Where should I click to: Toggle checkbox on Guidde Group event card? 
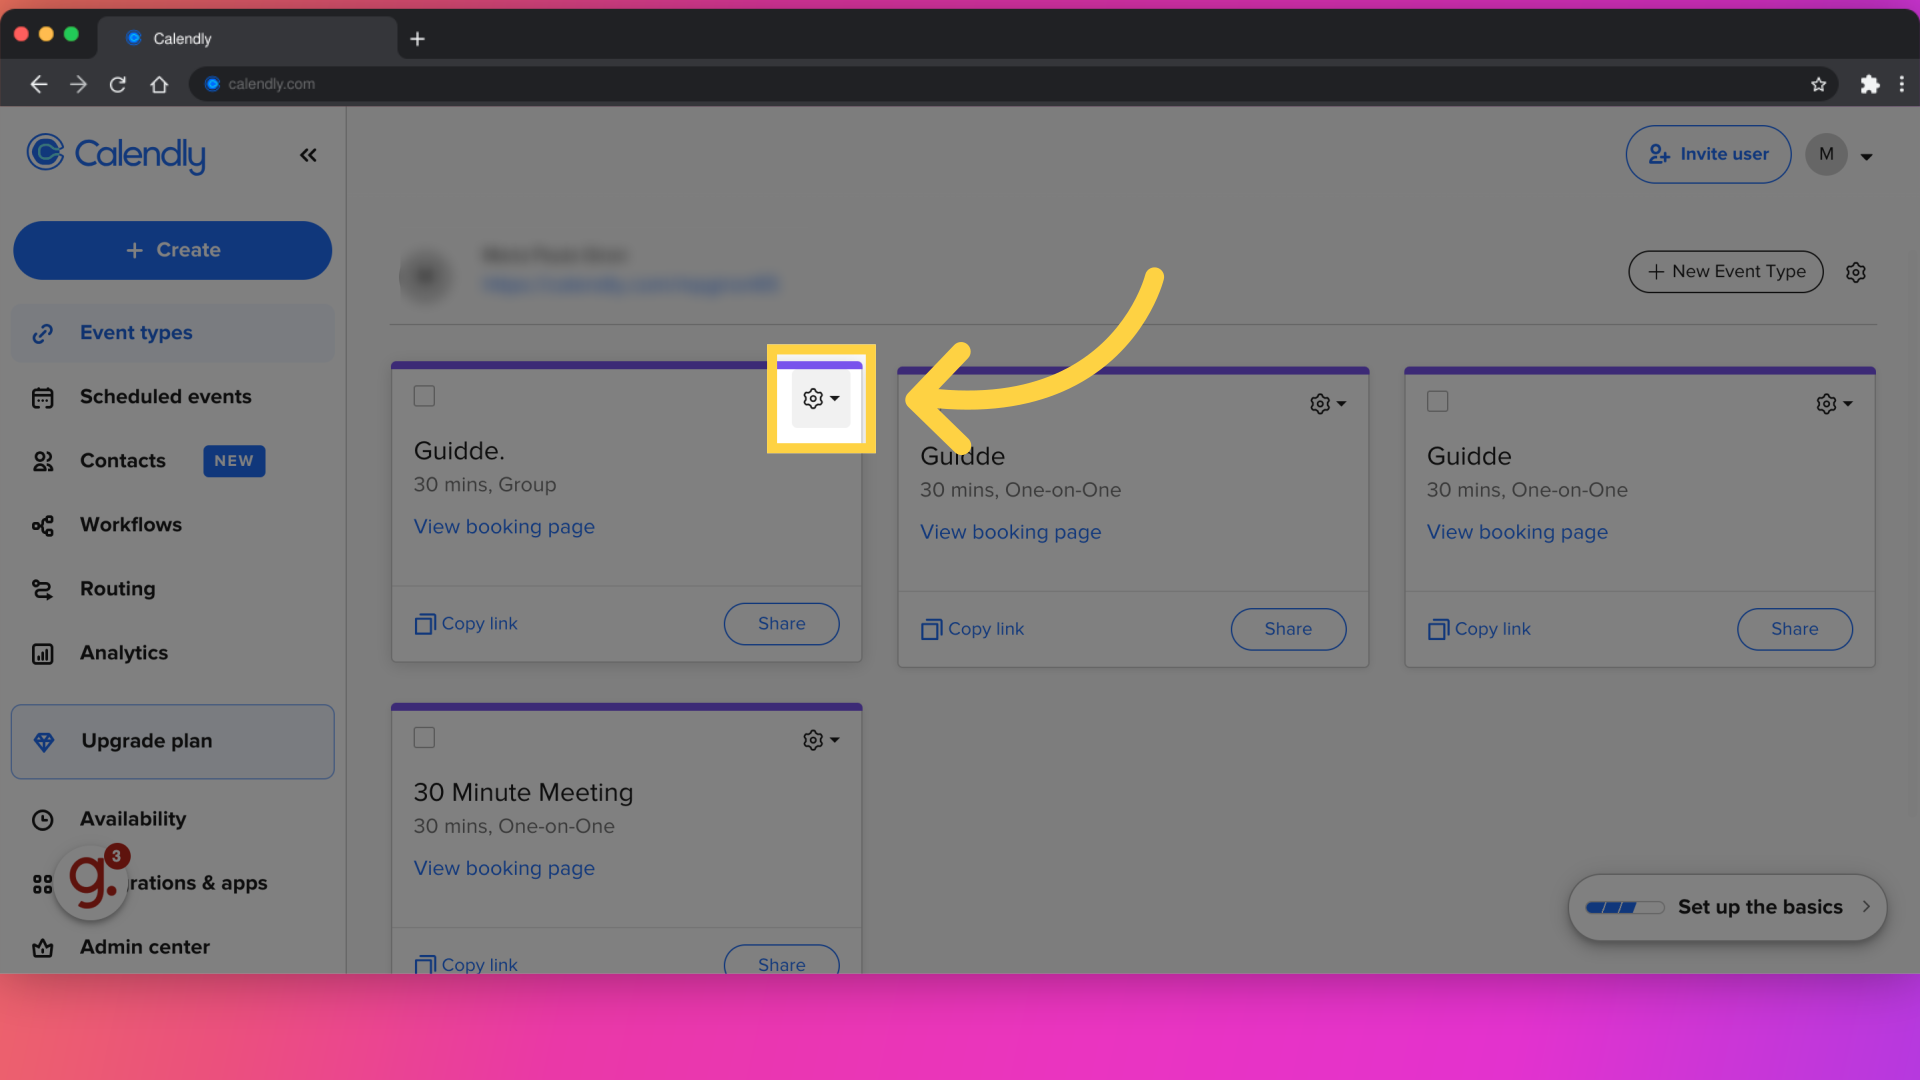[x=423, y=396]
